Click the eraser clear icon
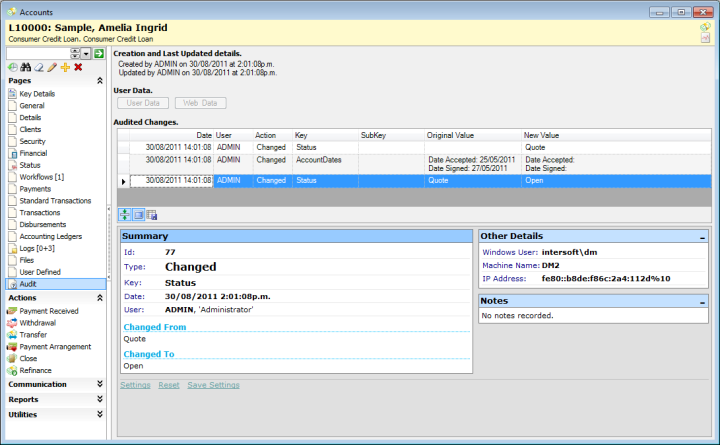Viewport: 720px width, 445px height. (39, 66)
